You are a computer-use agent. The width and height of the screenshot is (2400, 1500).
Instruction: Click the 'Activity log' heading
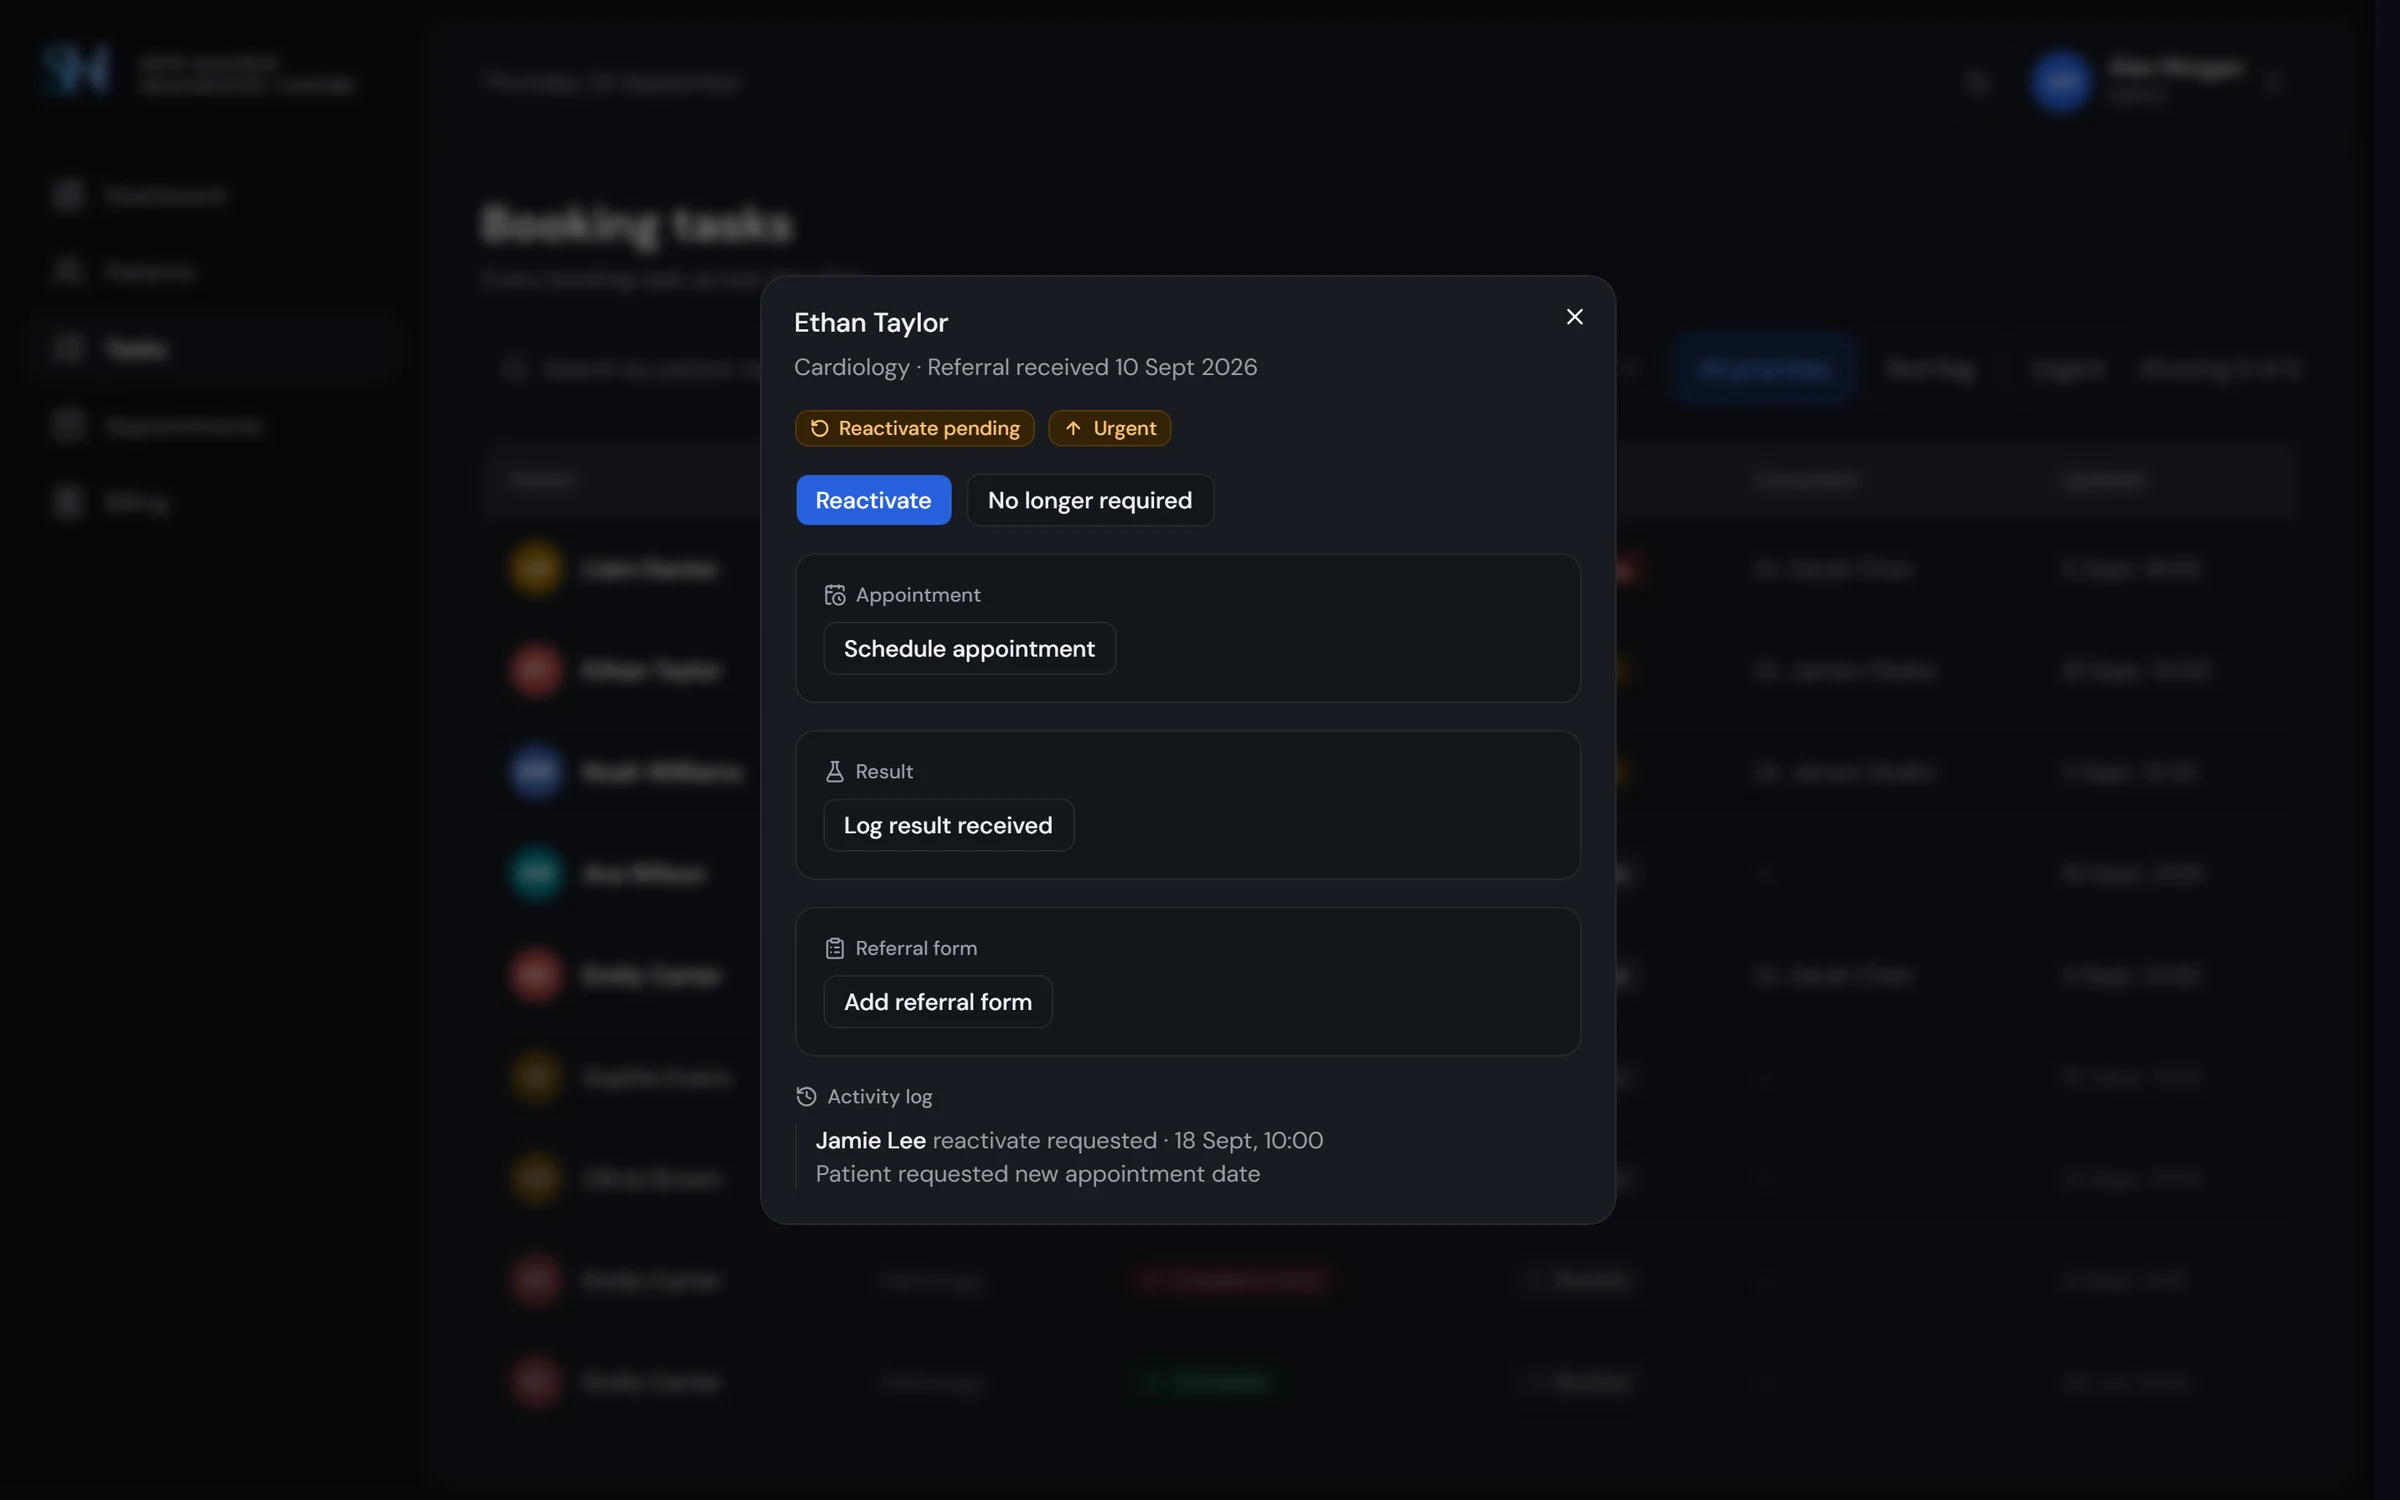tap(880, 1096)
